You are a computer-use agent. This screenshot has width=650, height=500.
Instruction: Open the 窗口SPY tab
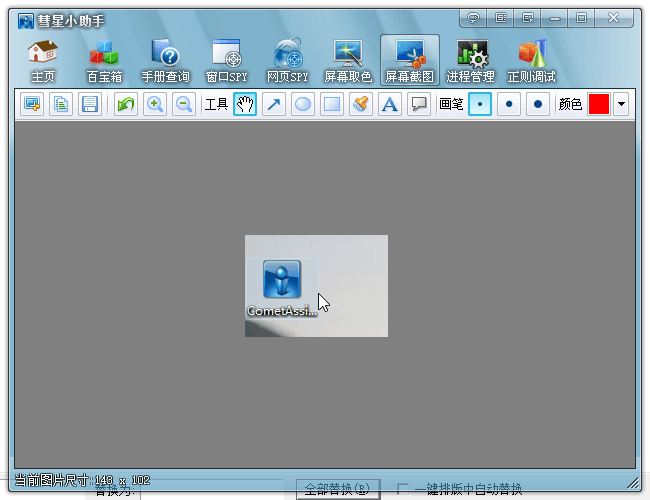pyautogui.click(x=226, y=61)
